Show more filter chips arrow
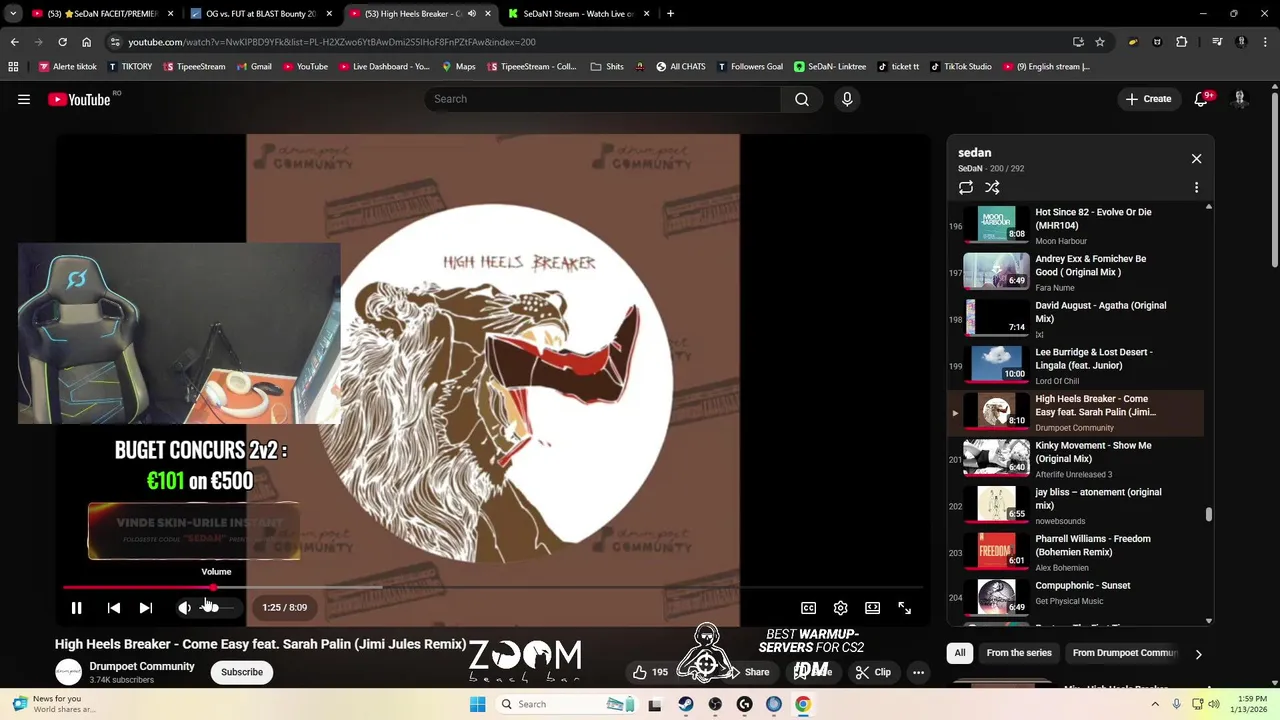This screenshot has height=720, width=1280. [1198, 654]
